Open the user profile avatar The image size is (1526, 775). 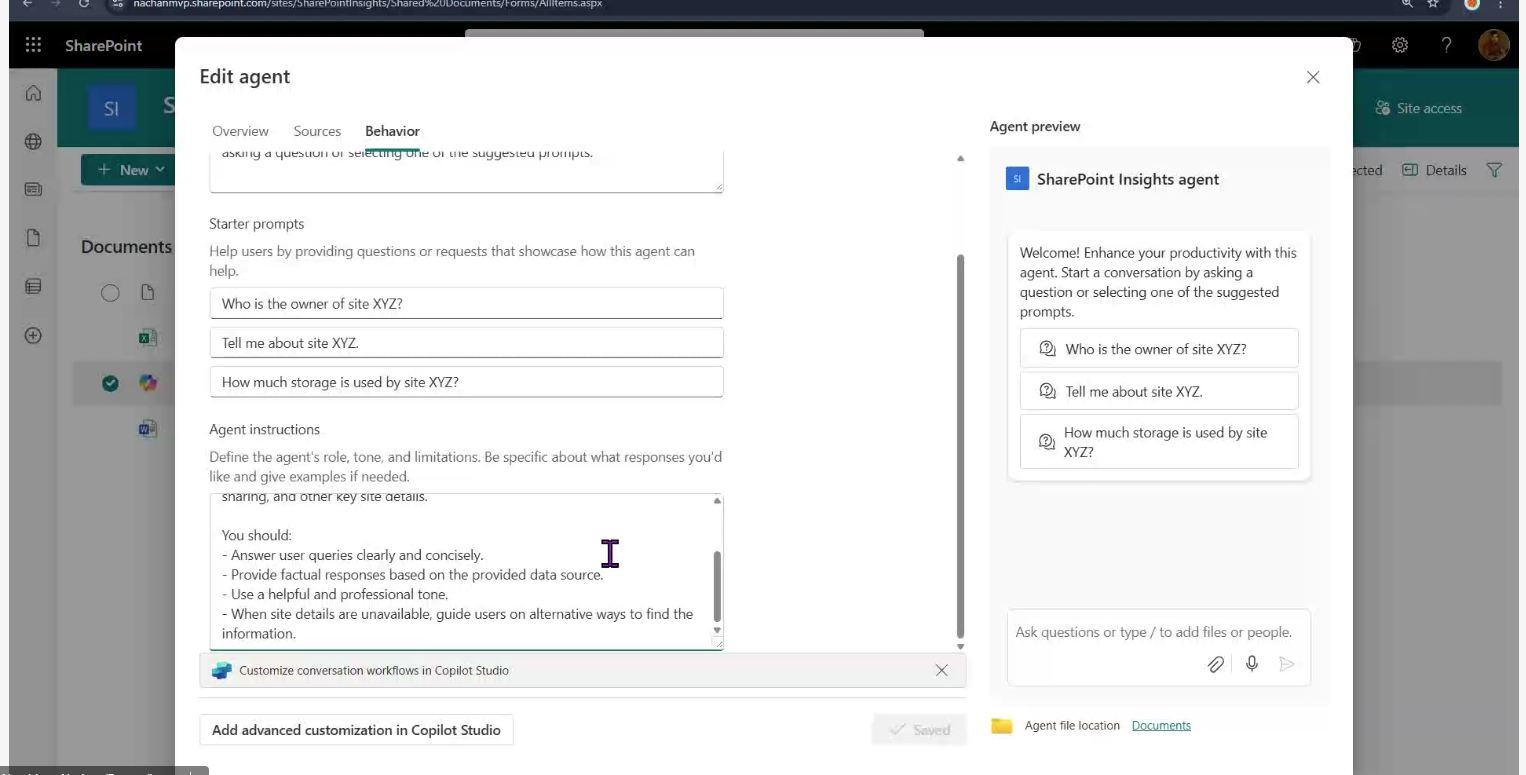click(1493, 45)
